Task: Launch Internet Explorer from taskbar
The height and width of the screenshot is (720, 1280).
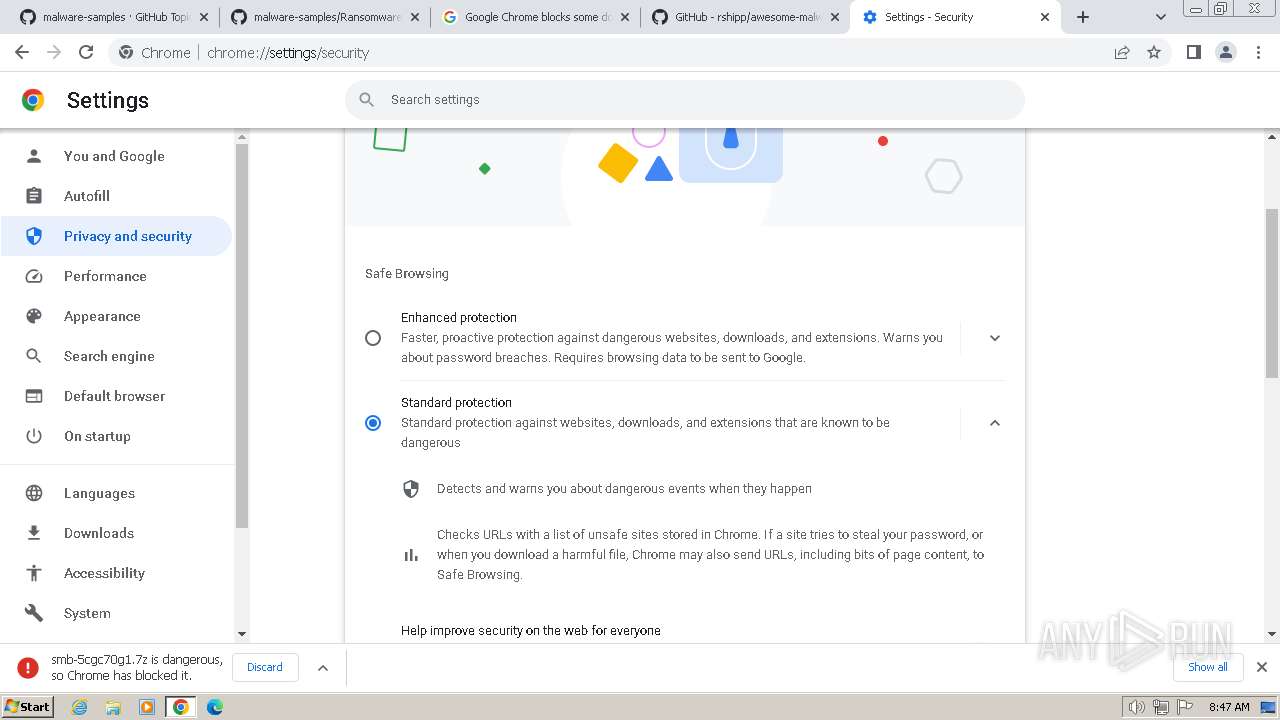Action: pos(80,707)
